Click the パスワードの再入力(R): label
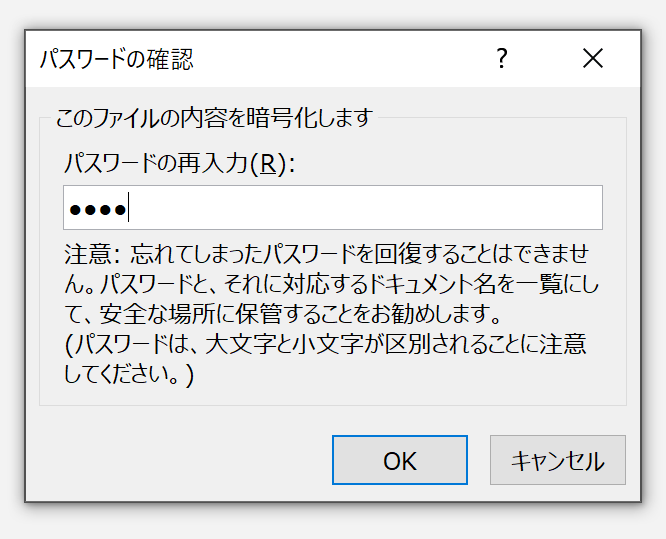Viewport: 666px width, 539px height. coord(179,164)
